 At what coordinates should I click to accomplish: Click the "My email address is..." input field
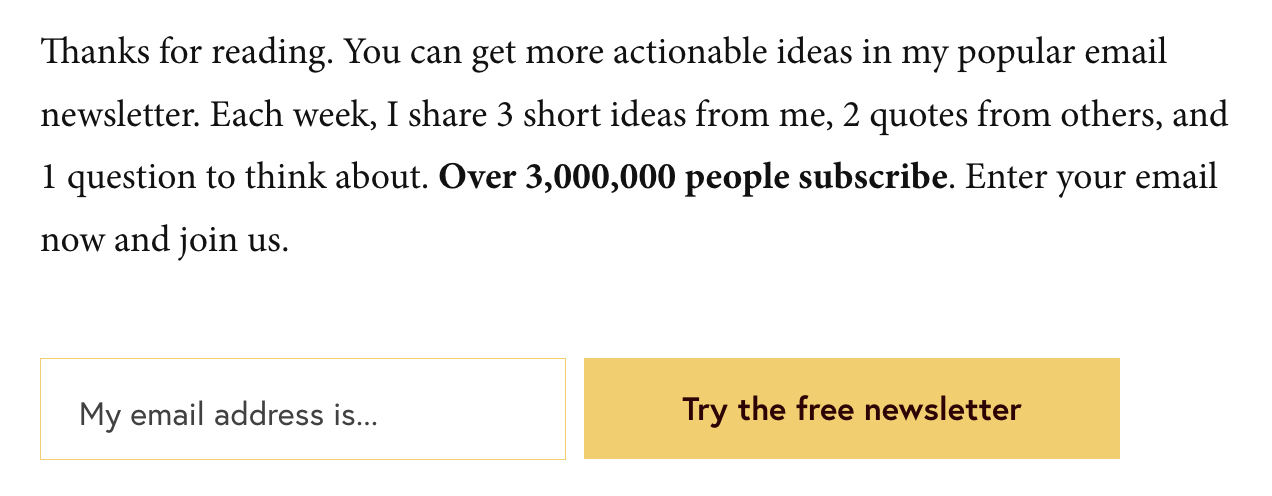302,410
